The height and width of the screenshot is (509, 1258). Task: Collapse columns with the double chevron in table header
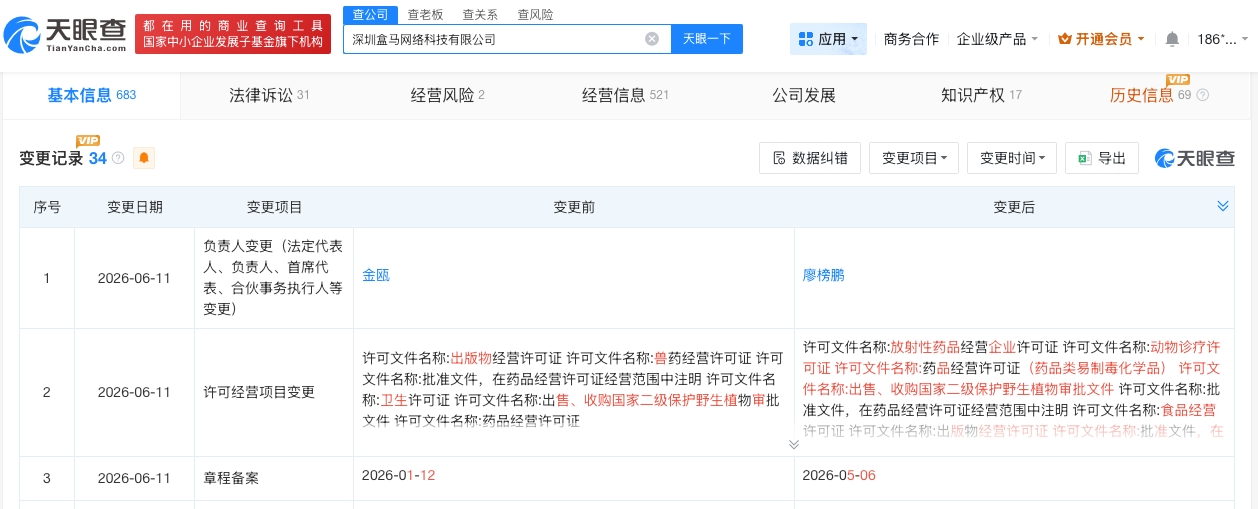point(1222,206)
